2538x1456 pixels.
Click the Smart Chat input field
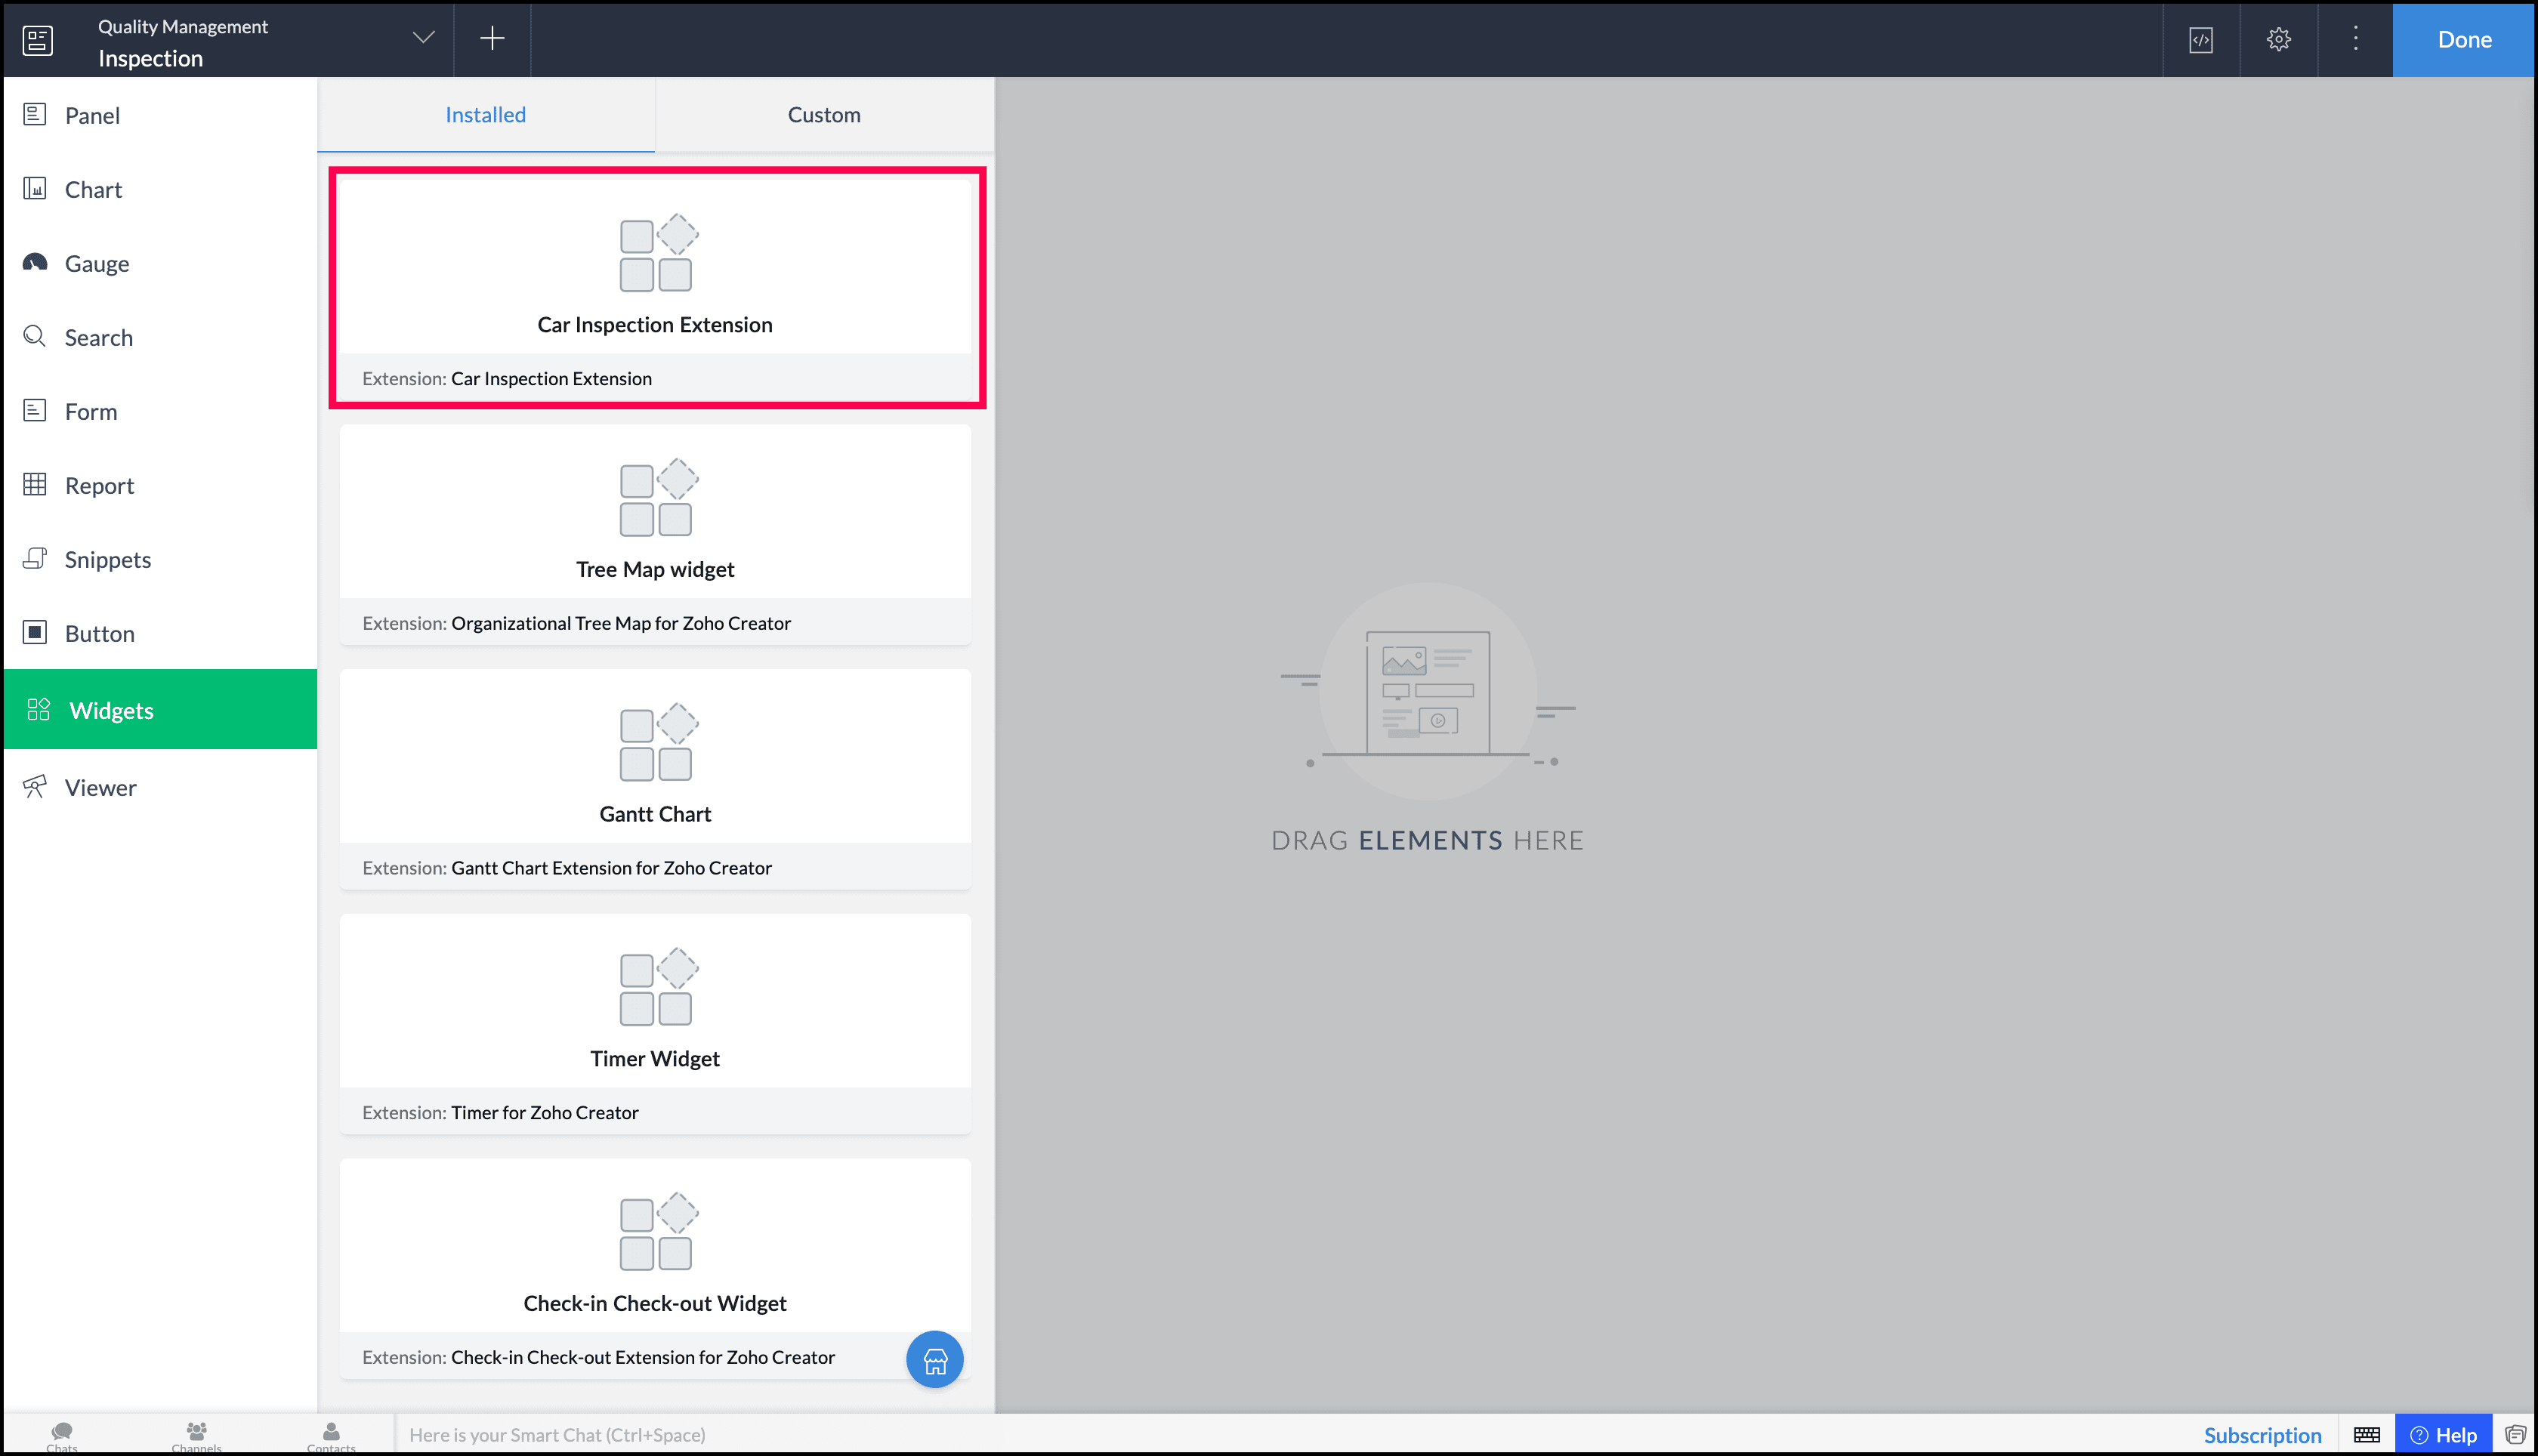(700, 1435)
